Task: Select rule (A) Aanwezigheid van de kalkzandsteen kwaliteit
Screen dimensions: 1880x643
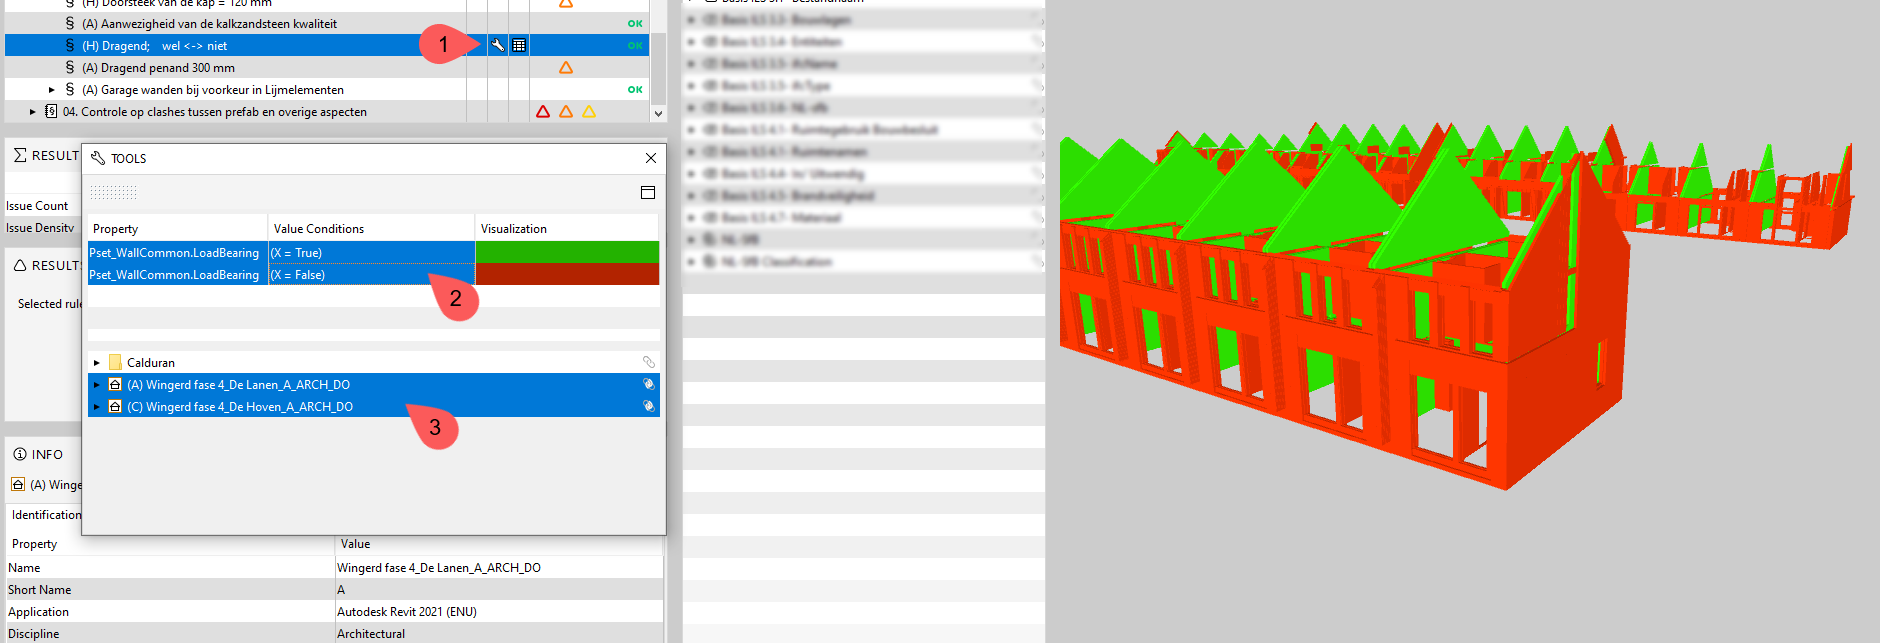Action: click(x=209, y=24)
